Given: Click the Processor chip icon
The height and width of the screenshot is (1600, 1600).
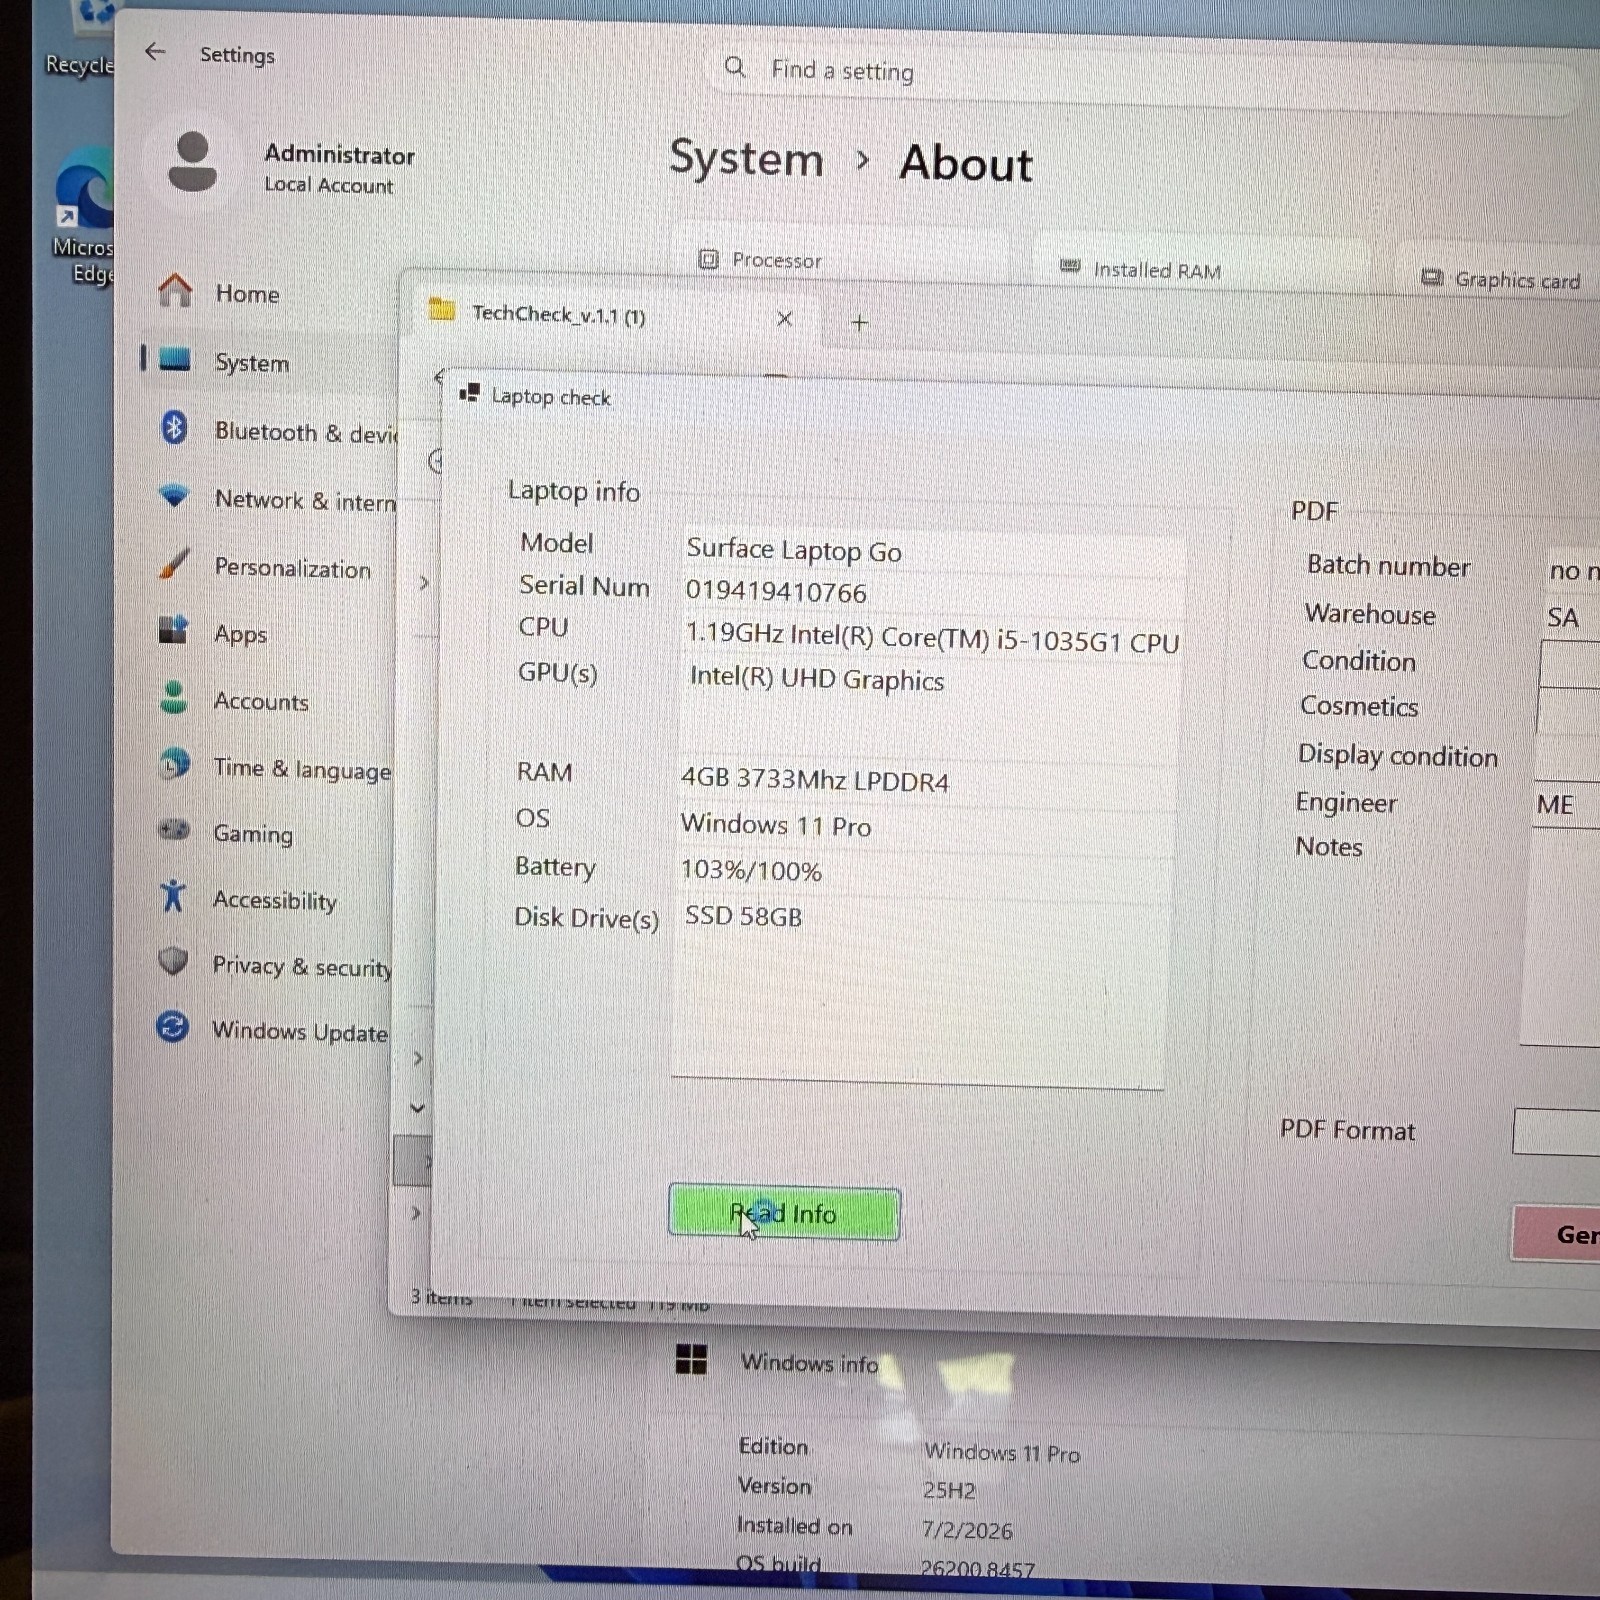Looking at the screenshot, I should (x=708, y=259).
